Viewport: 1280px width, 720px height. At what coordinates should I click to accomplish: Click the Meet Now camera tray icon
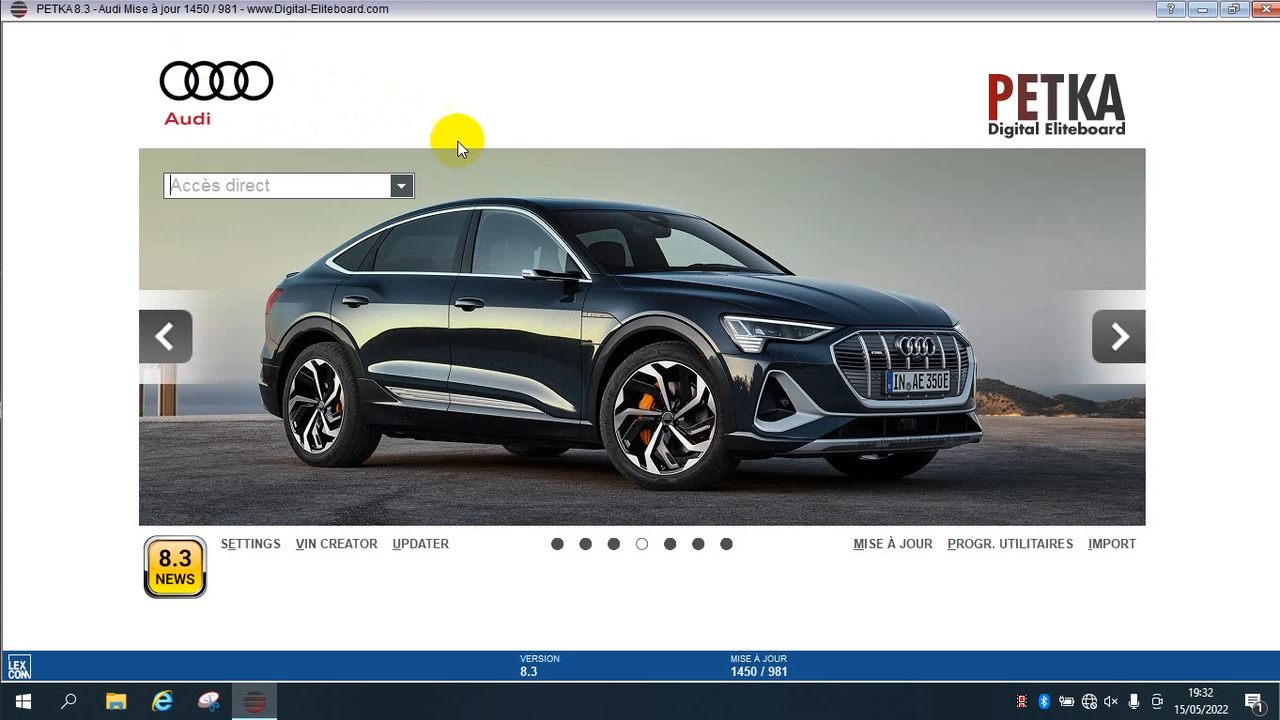click(1157, 702)
